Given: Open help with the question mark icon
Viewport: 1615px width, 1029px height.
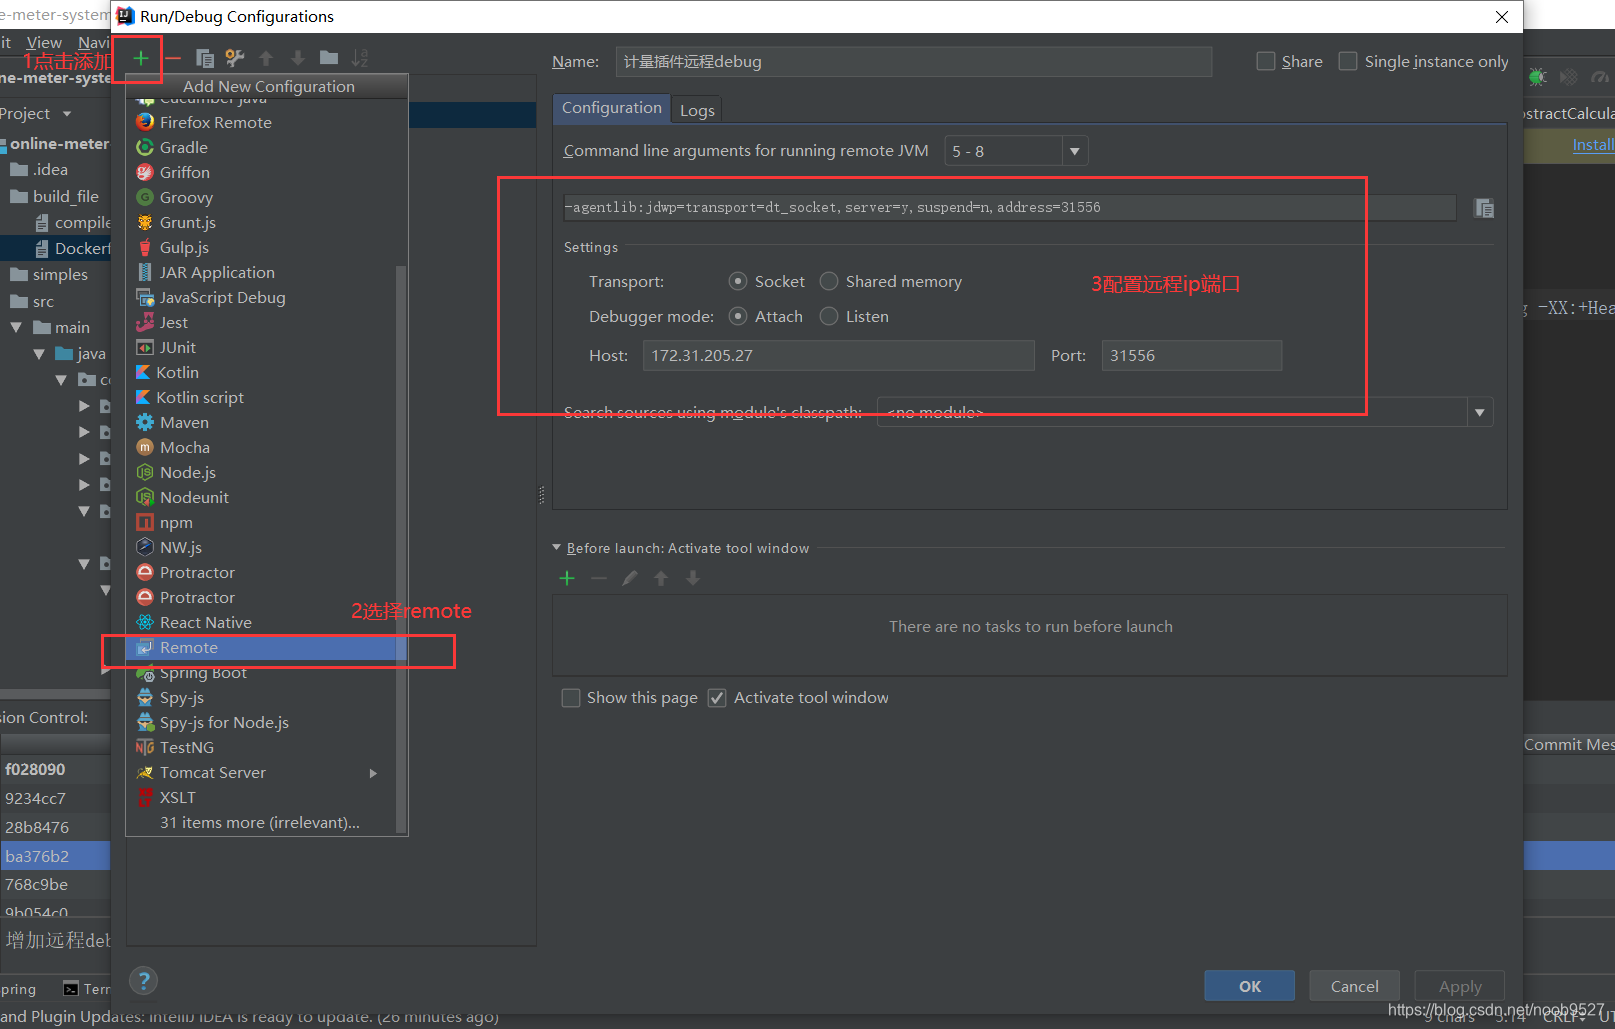Looking at the screenshot, I should (x=144, y=981).
